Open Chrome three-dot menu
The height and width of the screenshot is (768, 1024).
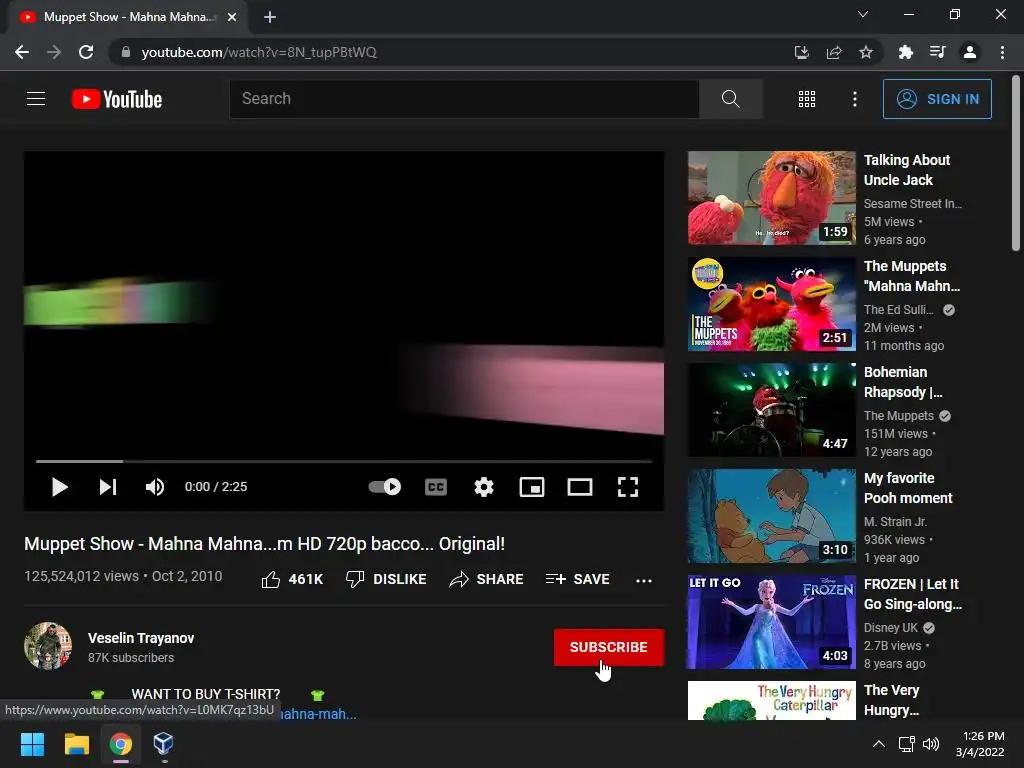(x=1002, y=52)
